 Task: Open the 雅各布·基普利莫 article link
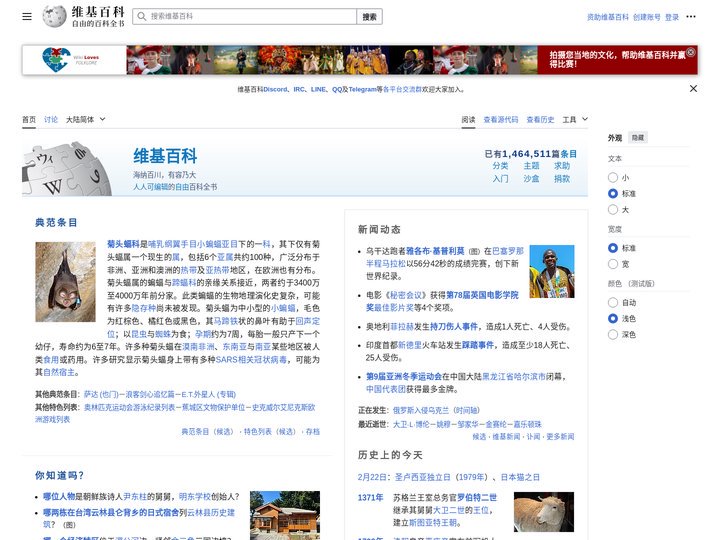(435, 251)
